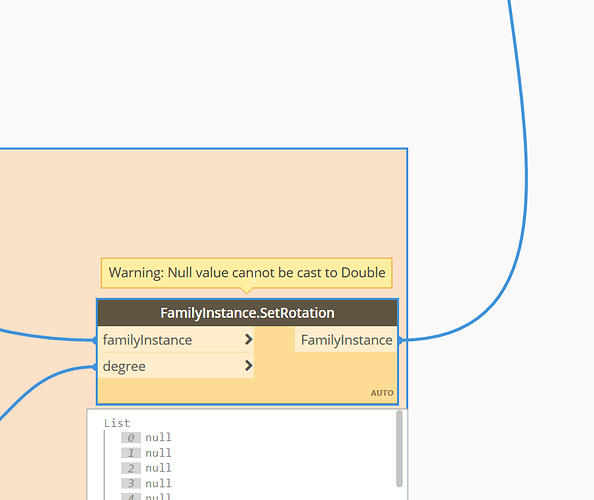Expand the degree port chevron
This screenshot has height=500, width=594.
pyautogui.click(x=248, y=366)
